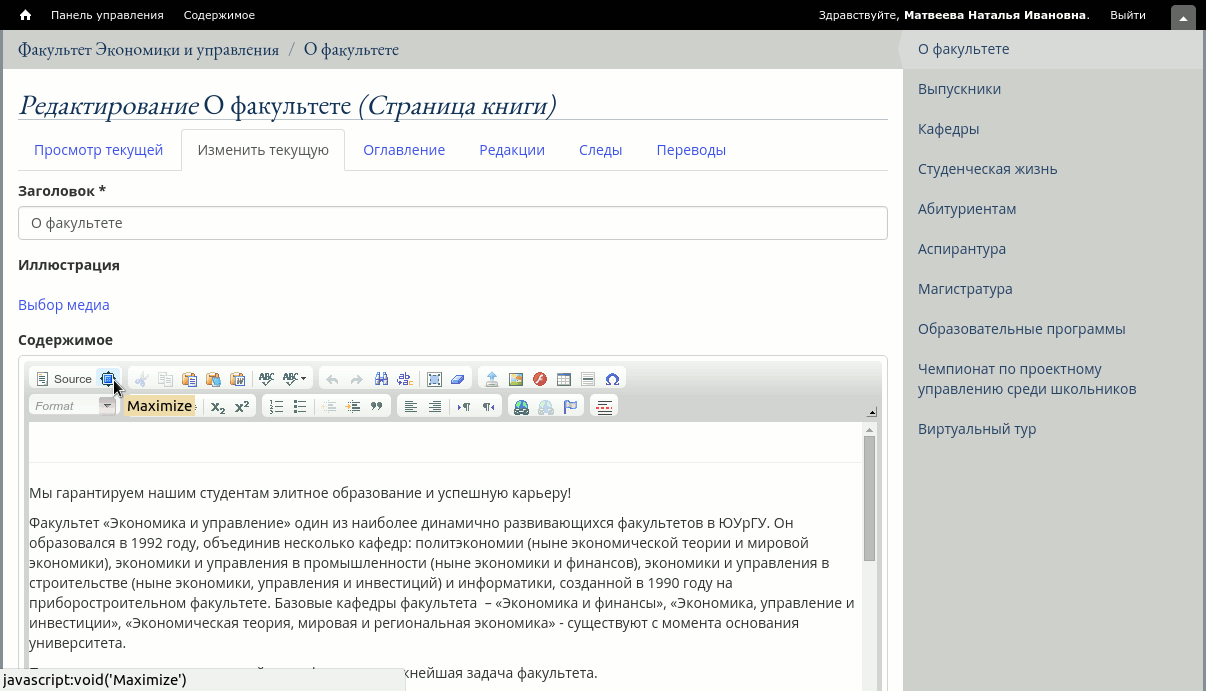Insert a Flash object via the toolbar
Screen dimensions: 1206x691
(540, 379)
